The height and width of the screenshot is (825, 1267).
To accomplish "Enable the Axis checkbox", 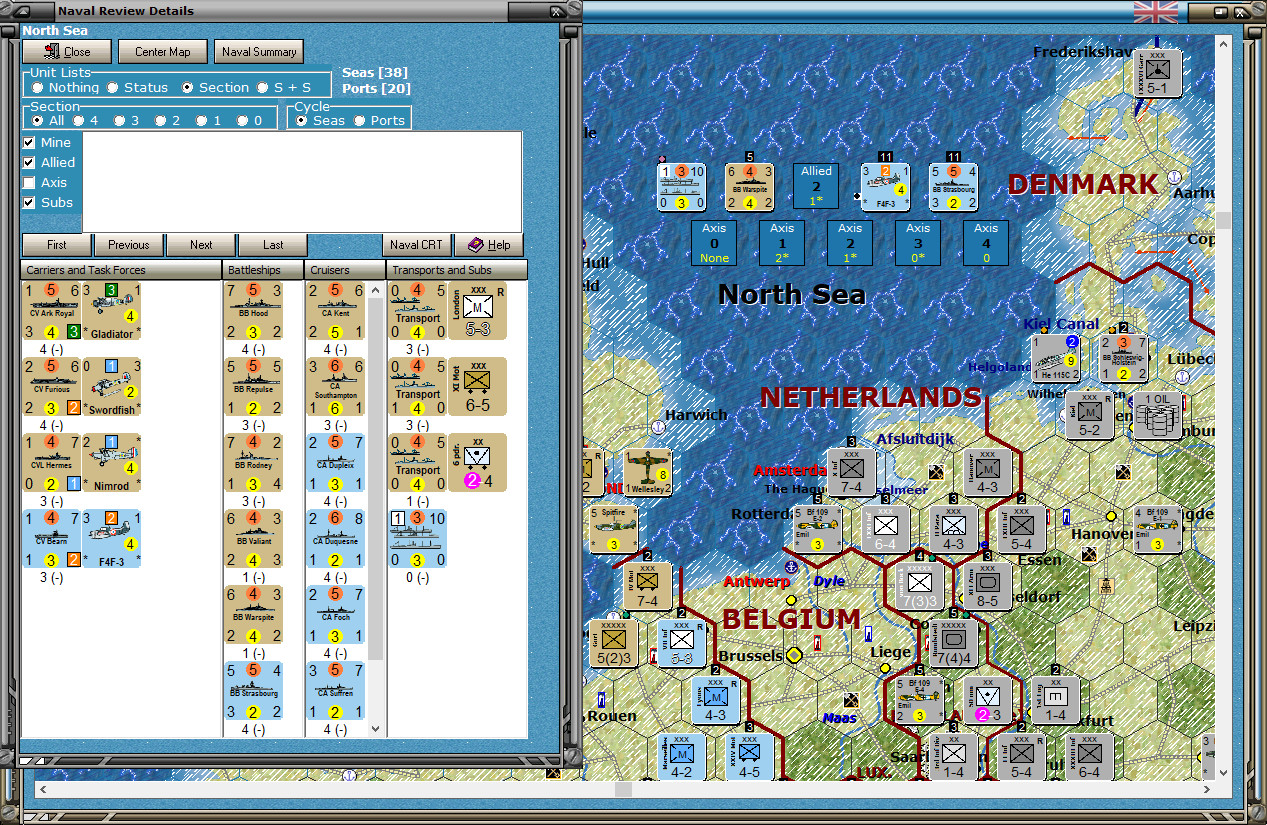I will point(29,182).
